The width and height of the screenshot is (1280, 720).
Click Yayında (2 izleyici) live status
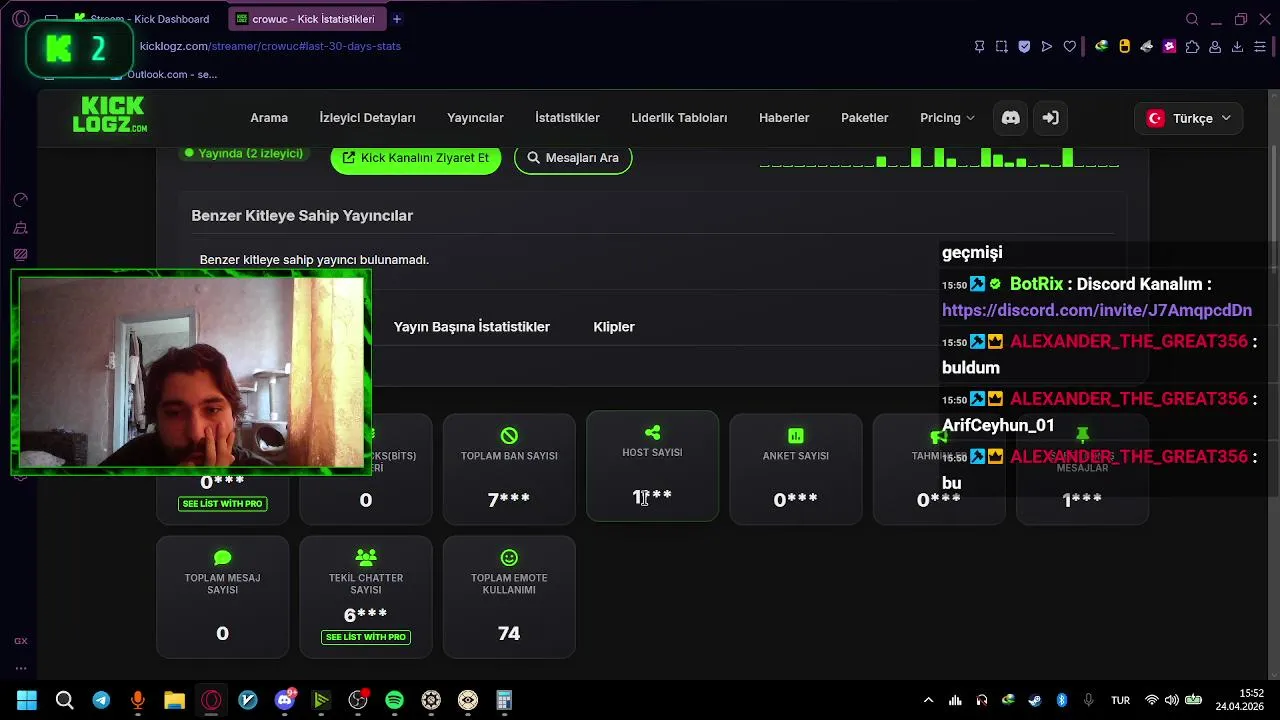[244, 154]
